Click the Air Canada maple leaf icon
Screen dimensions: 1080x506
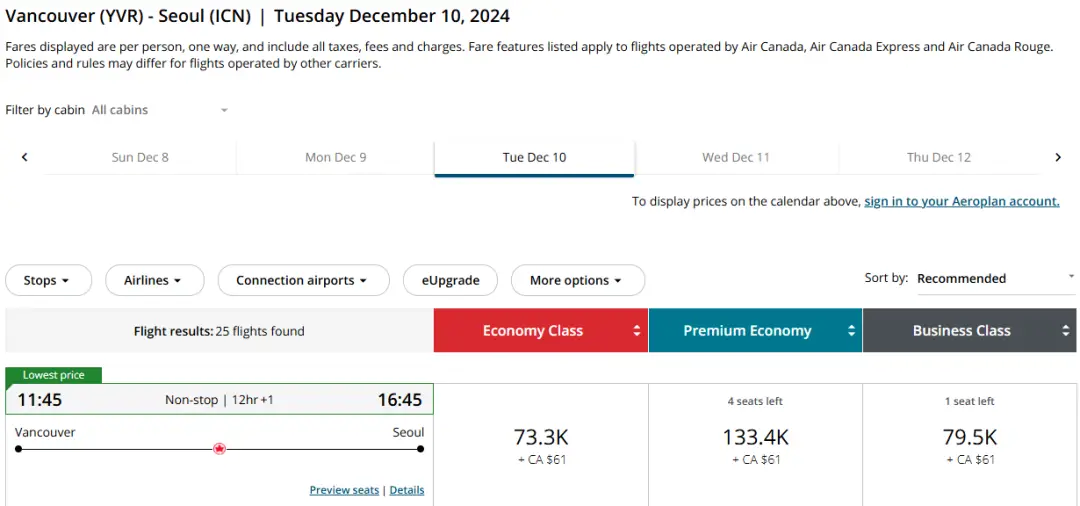(219, 449)
